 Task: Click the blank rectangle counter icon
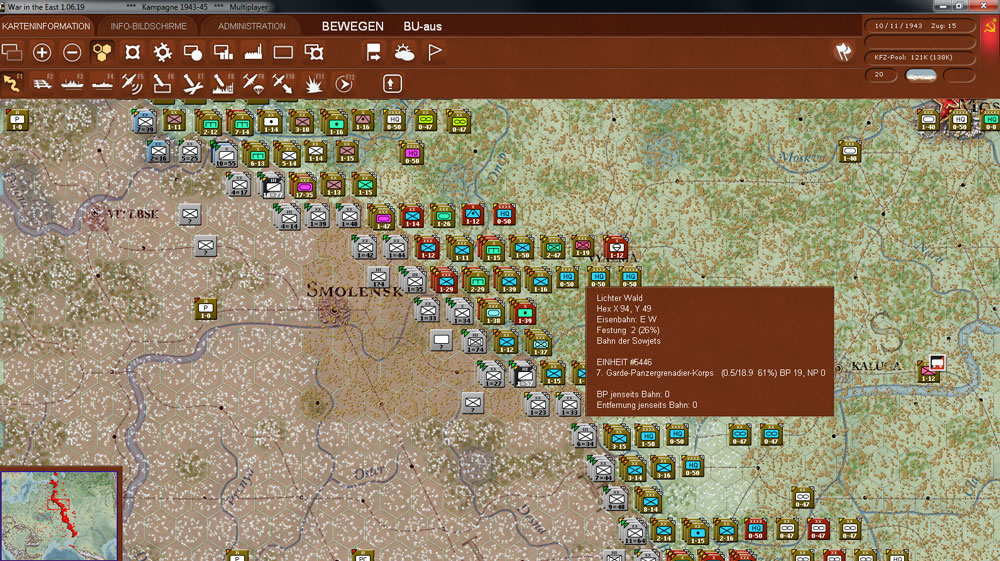[x=283, y=52]
